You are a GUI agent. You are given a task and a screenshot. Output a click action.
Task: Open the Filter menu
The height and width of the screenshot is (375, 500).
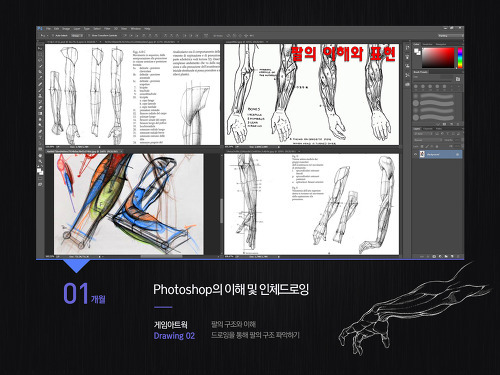click(107, 29)
